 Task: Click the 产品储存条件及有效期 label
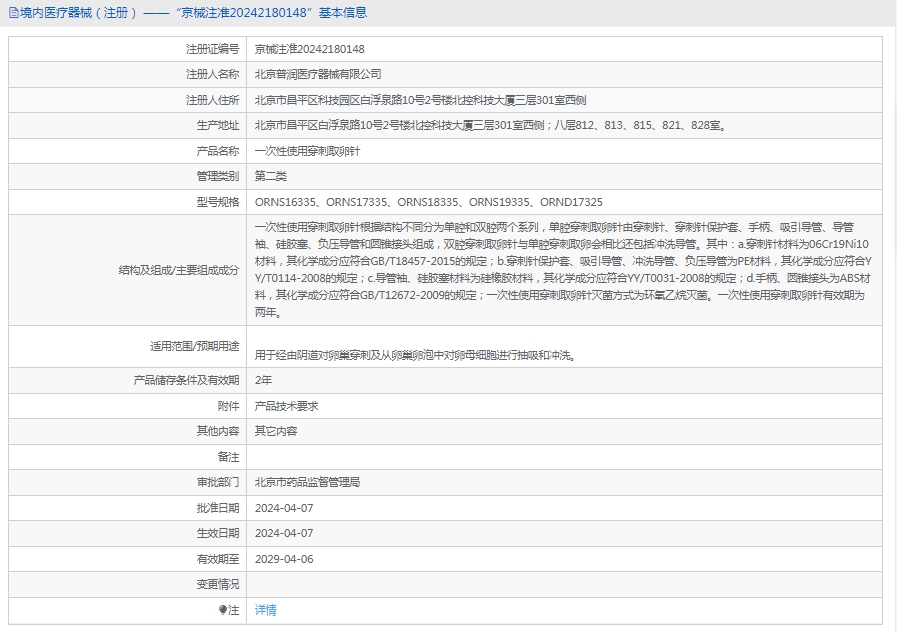click(x=186, y=380)
